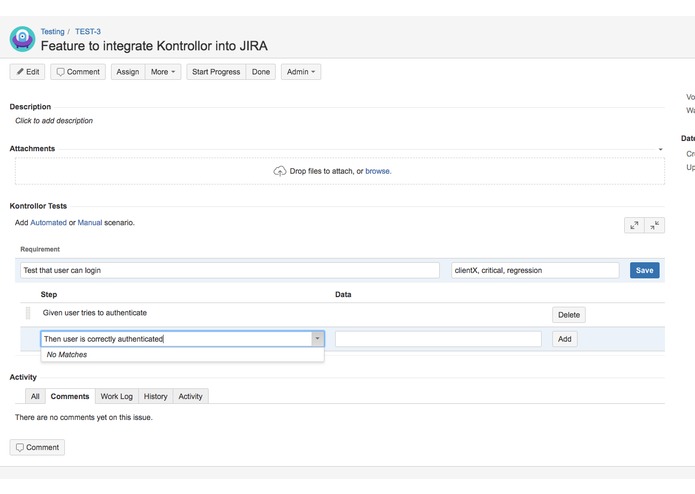Add the new step with Add button

pos(565,339)
